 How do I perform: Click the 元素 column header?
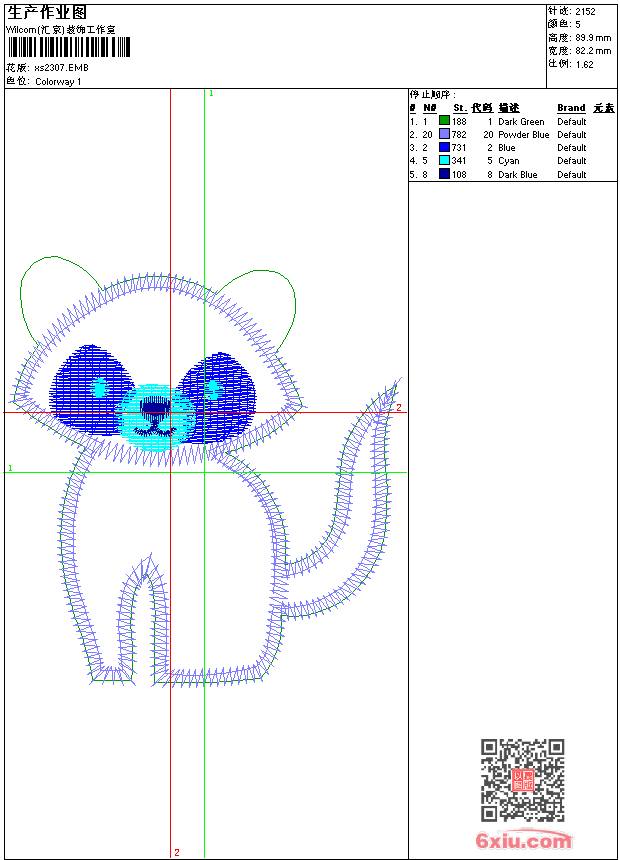click(x=604, y=108)
